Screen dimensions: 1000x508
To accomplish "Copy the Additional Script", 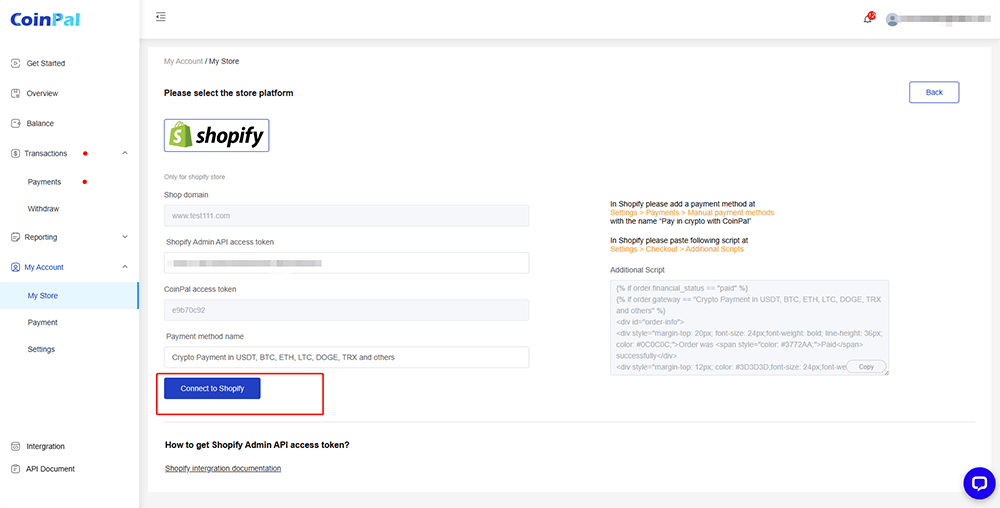I will tap(866, 366).
